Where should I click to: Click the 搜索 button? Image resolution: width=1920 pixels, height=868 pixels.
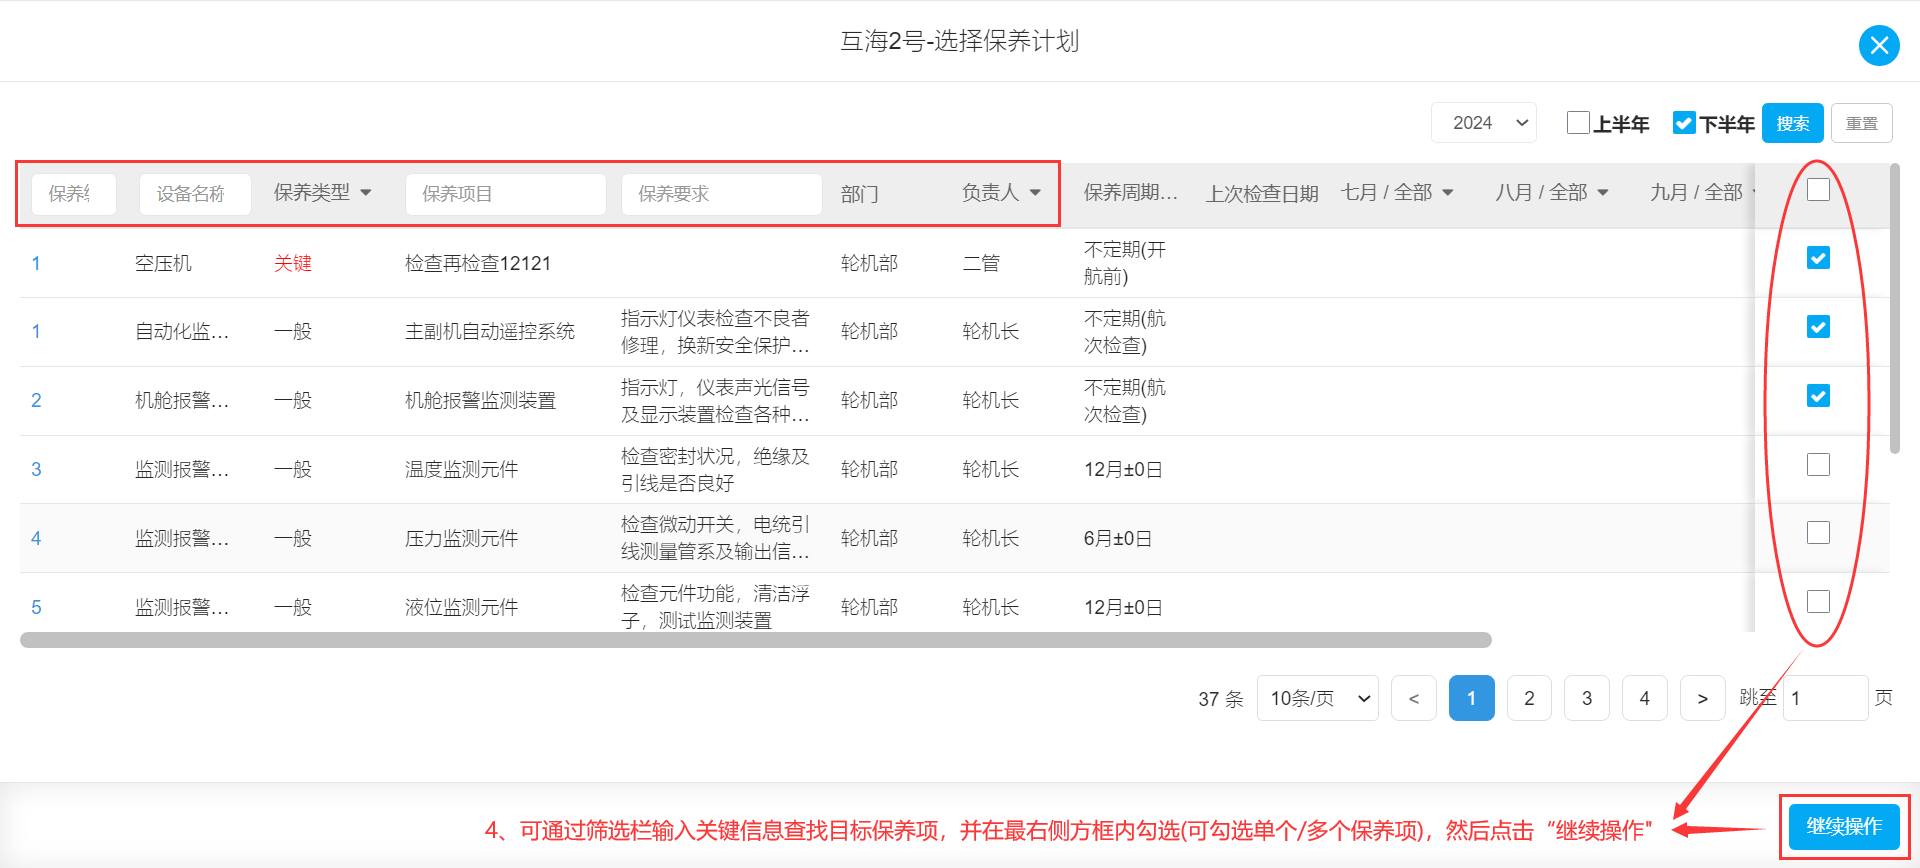(1792, 123)
